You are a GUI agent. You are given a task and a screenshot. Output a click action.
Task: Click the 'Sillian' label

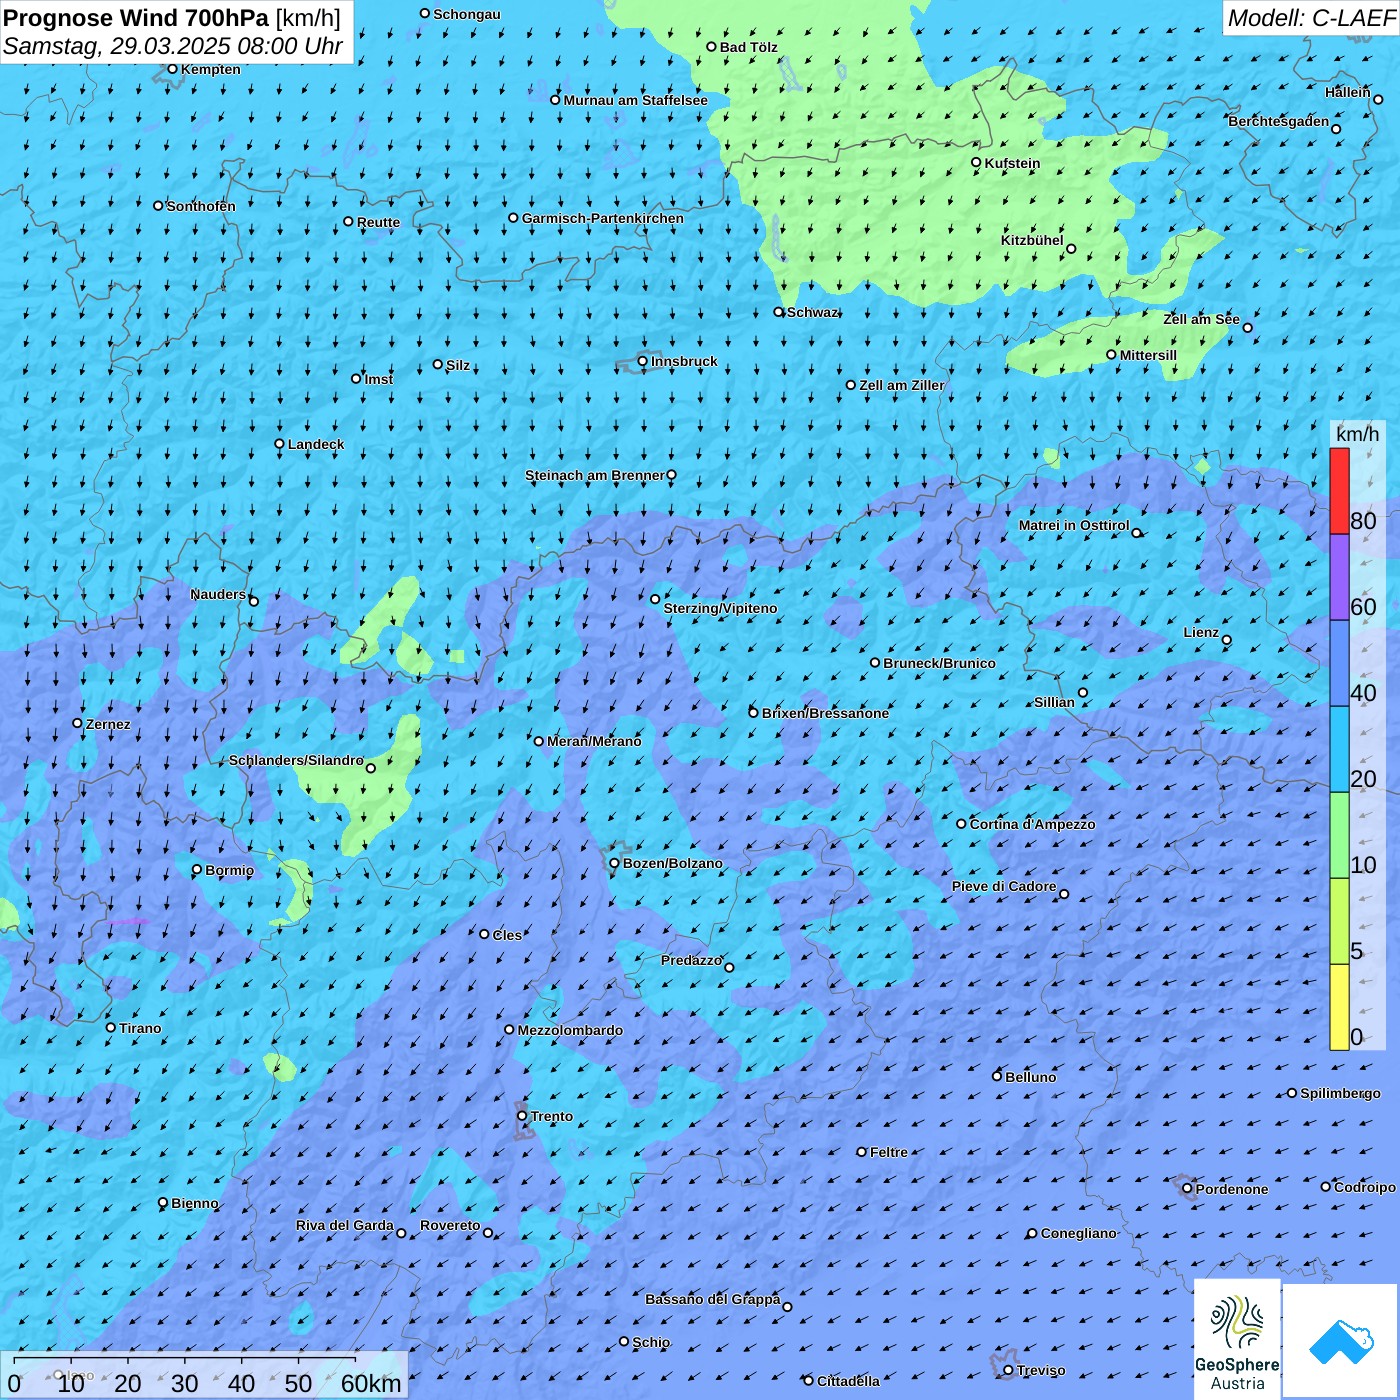(1054, 702)
